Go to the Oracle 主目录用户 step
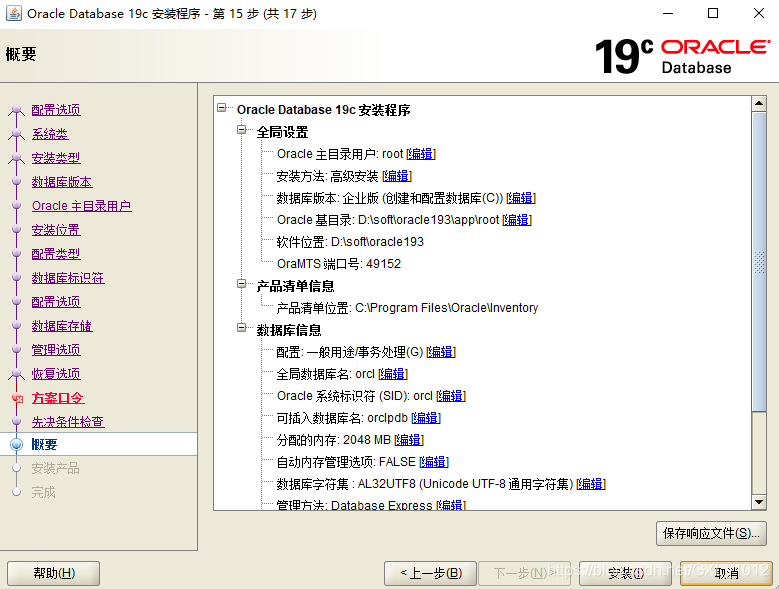Viewport: 779px width, 589px height. click(x=81, y=206)
